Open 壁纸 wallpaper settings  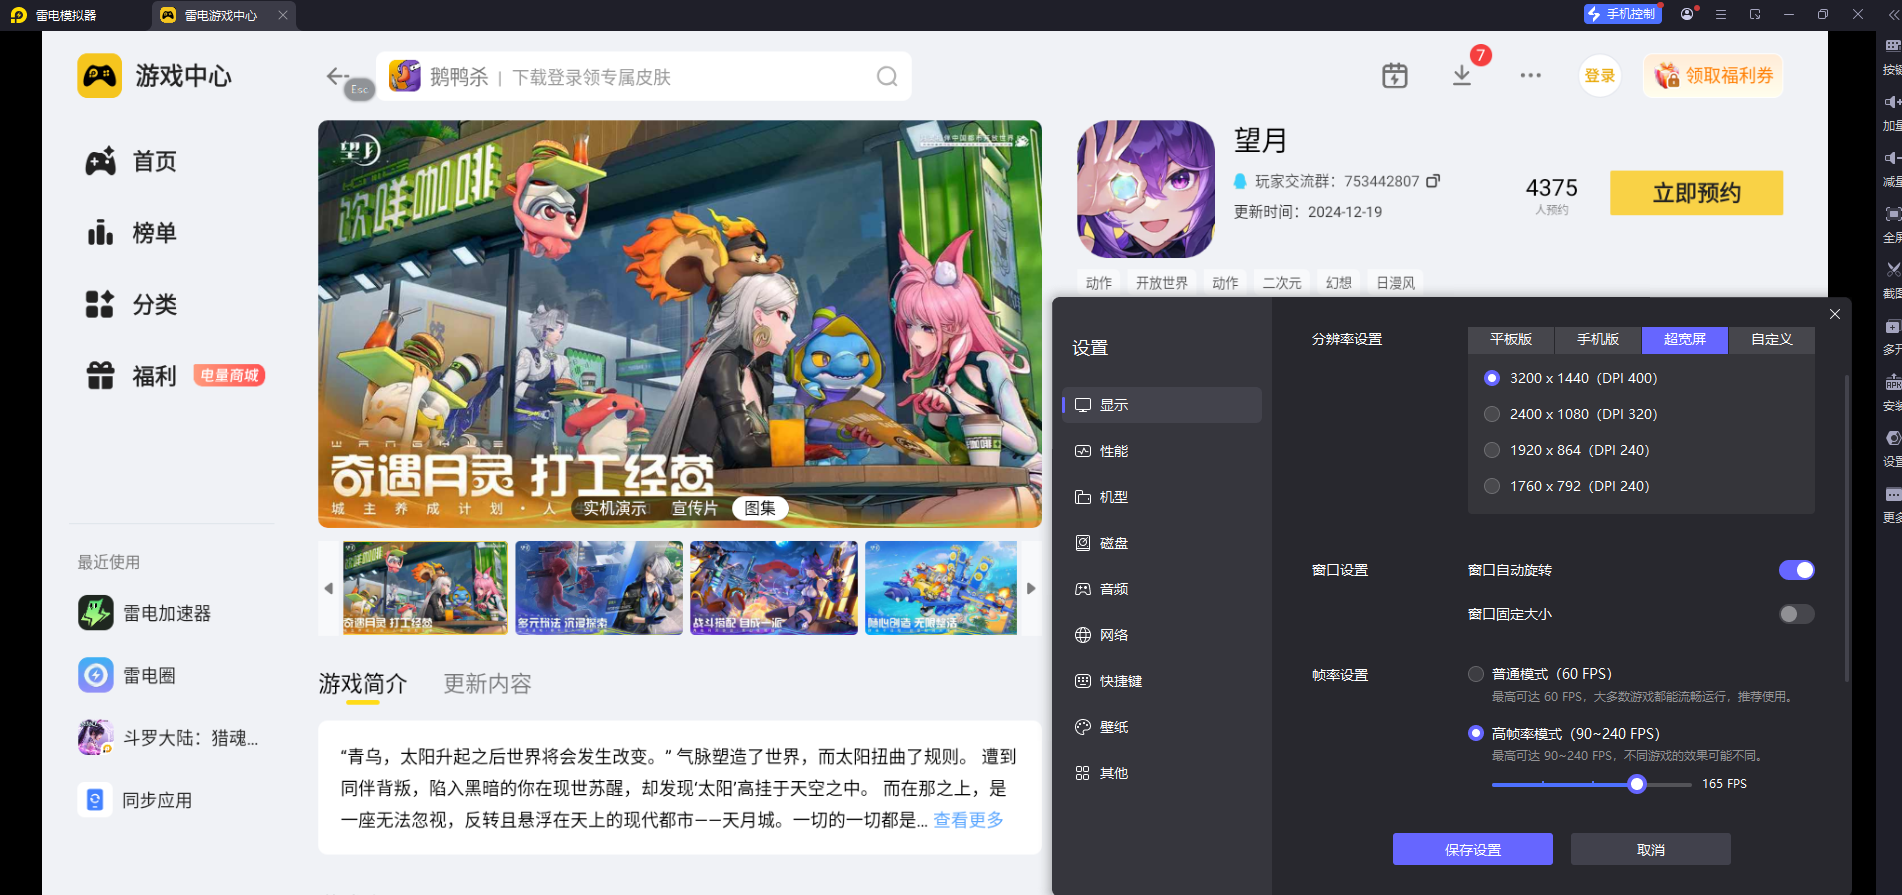[x=1162, y=727]
